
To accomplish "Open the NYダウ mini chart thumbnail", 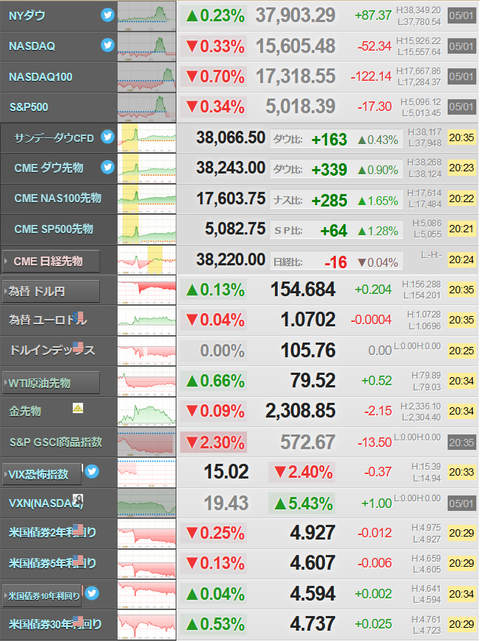I will pyautogui.click(x=147, y=16).
